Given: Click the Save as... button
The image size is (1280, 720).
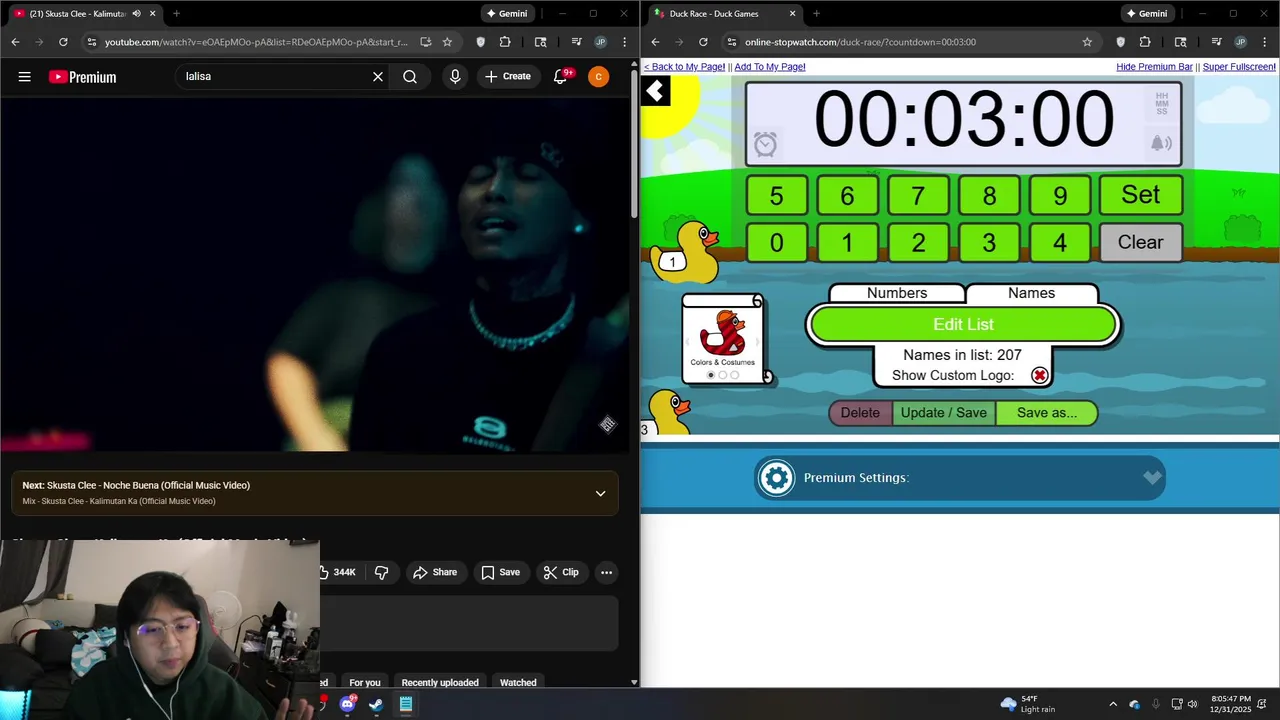Looking at the screenshot, I should point(1047,413).
